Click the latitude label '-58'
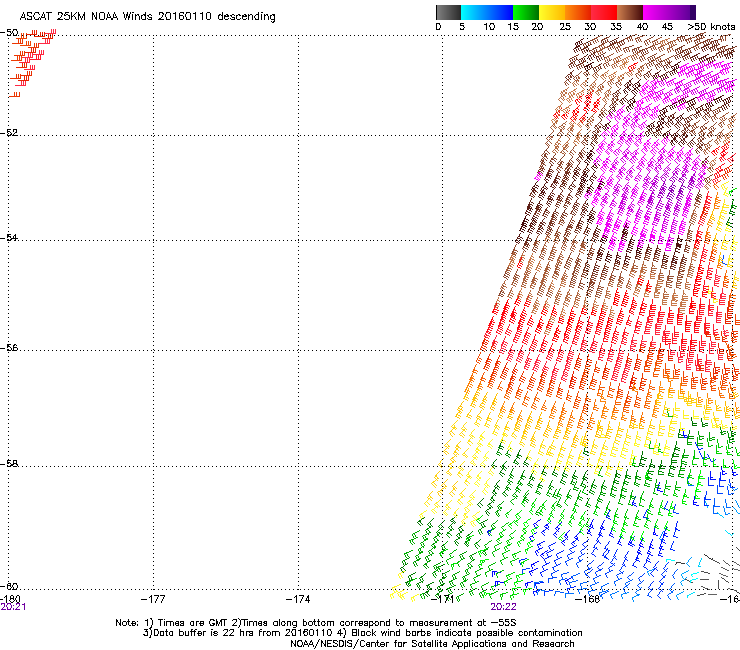Image resolution: width=740 pixels, height=650 pixels. pyautogui.click(x=9, y=464)
